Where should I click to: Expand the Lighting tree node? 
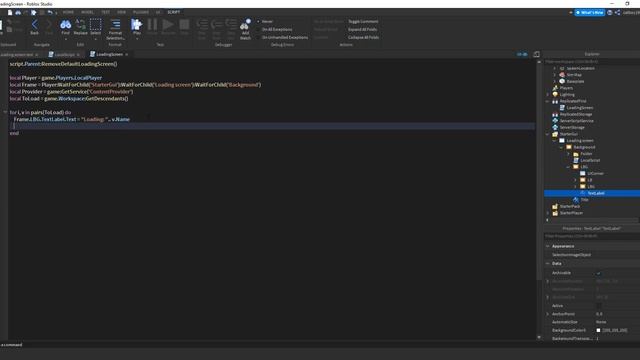[x=548, y=95]
